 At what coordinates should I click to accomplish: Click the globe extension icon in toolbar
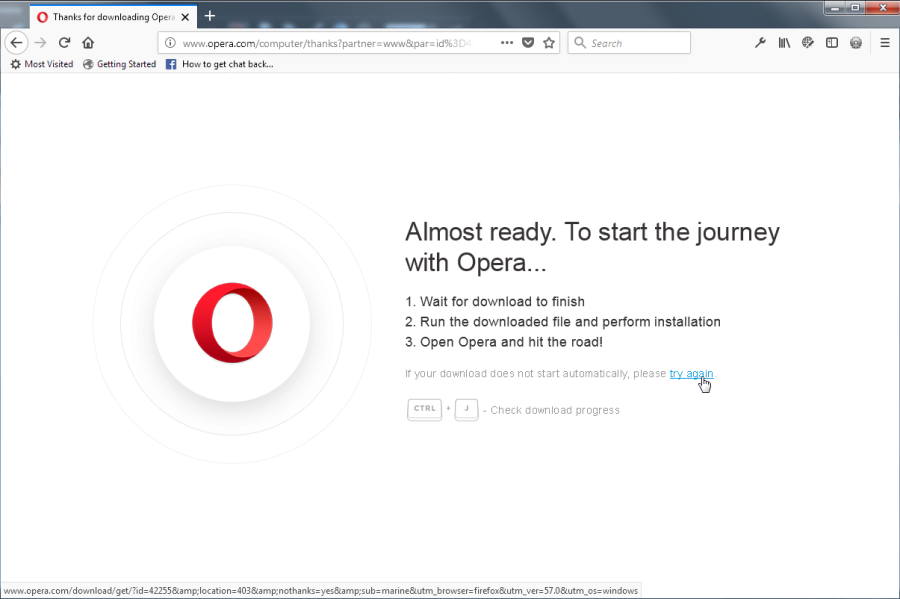[x=808, y=42]
